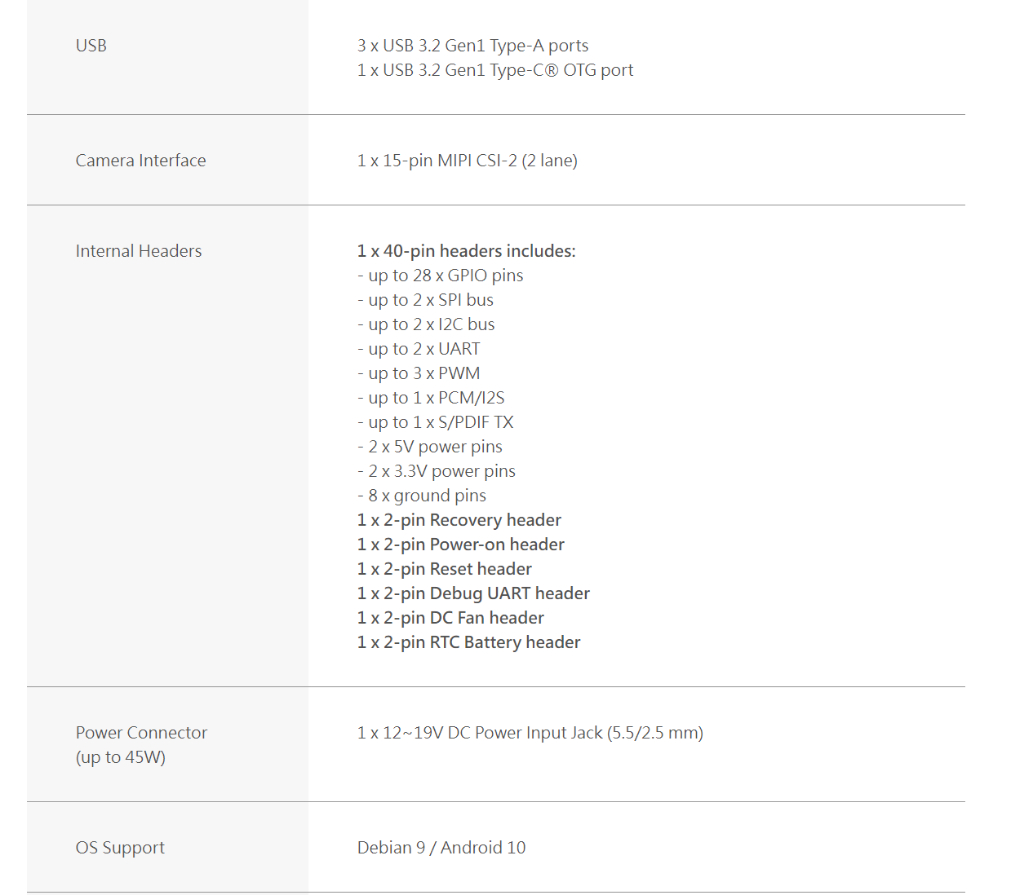Click the 15-pin MIPI CSI-2 text
This screenshot has height=895, width=1024.
467,161
